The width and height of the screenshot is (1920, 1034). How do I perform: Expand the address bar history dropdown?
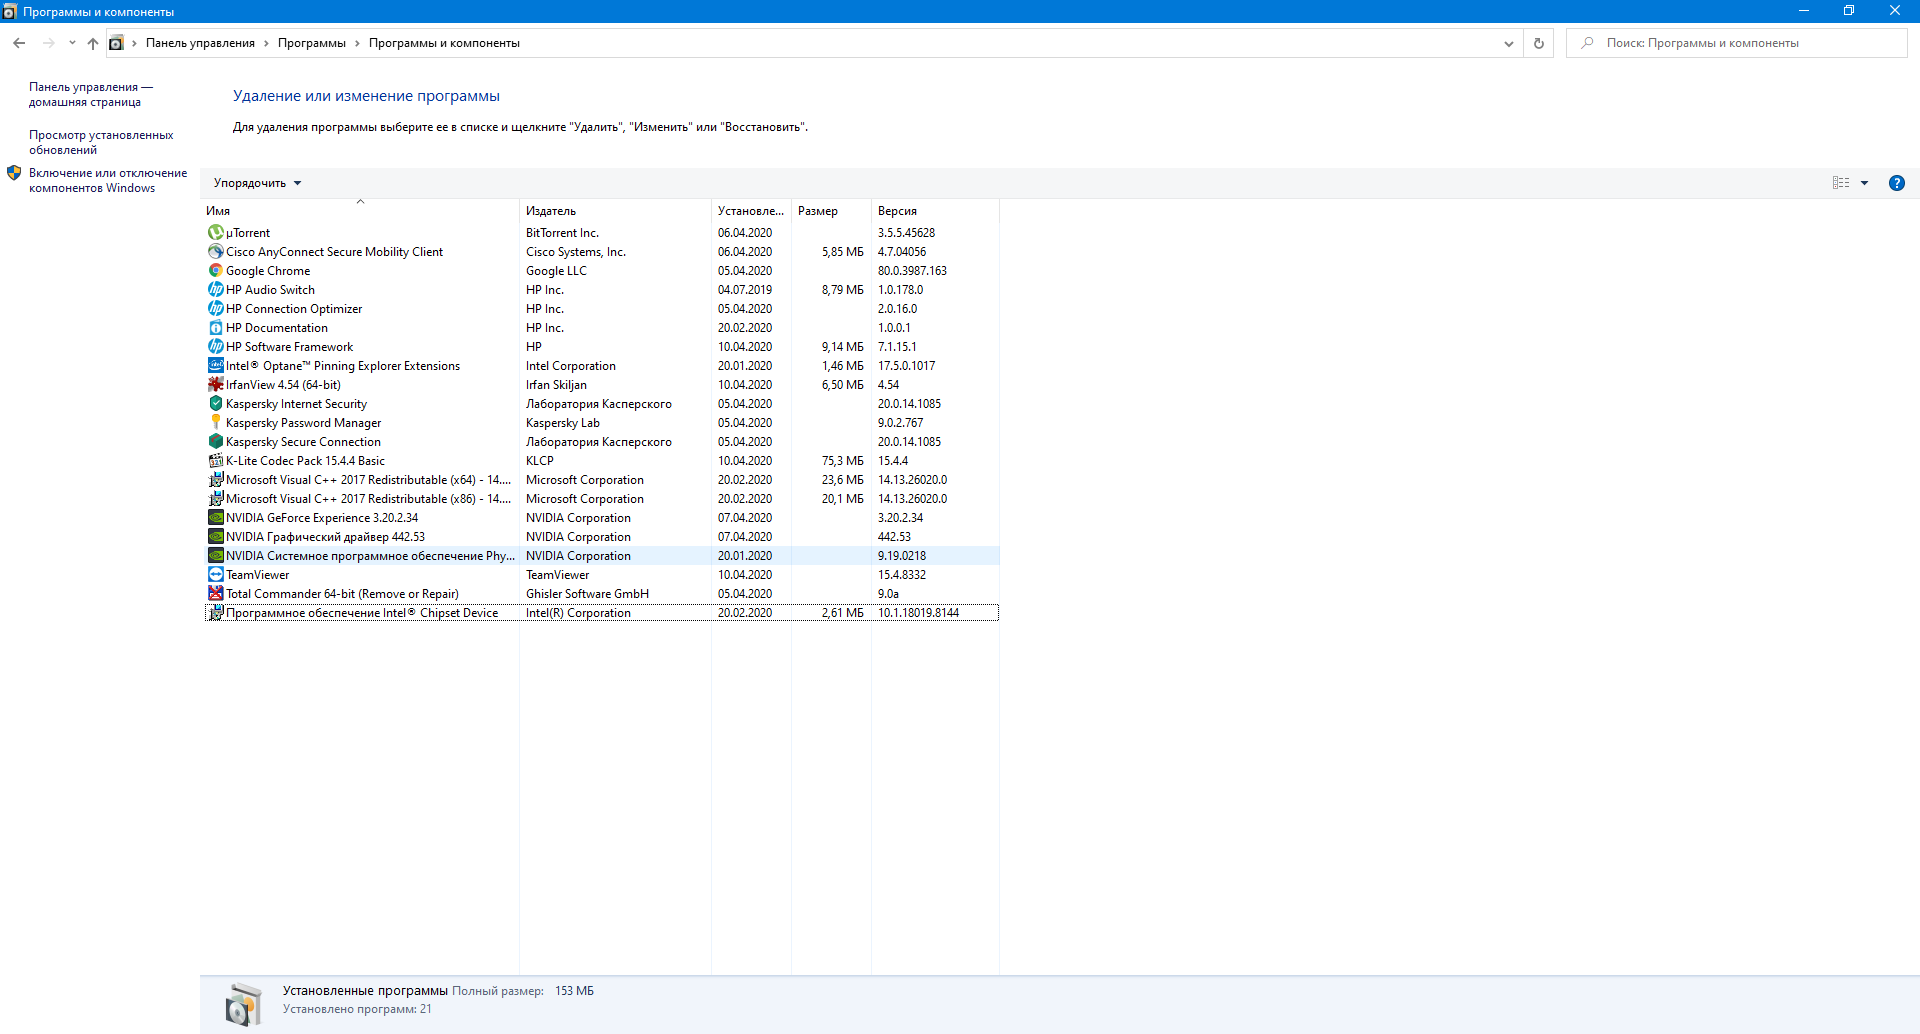coord(1508,43)
